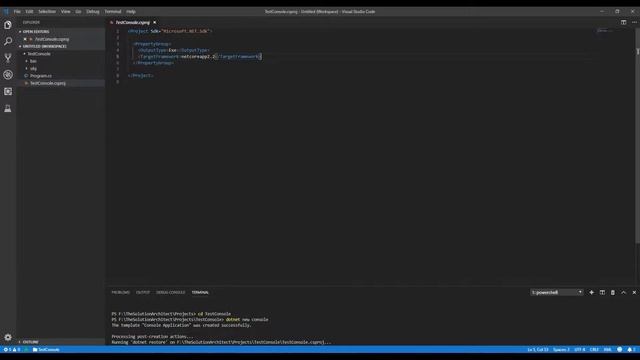This screenshot has width=640, height=360.
Task: Close TestConsole.csproj under Open Editors
Action: [25, 39]
